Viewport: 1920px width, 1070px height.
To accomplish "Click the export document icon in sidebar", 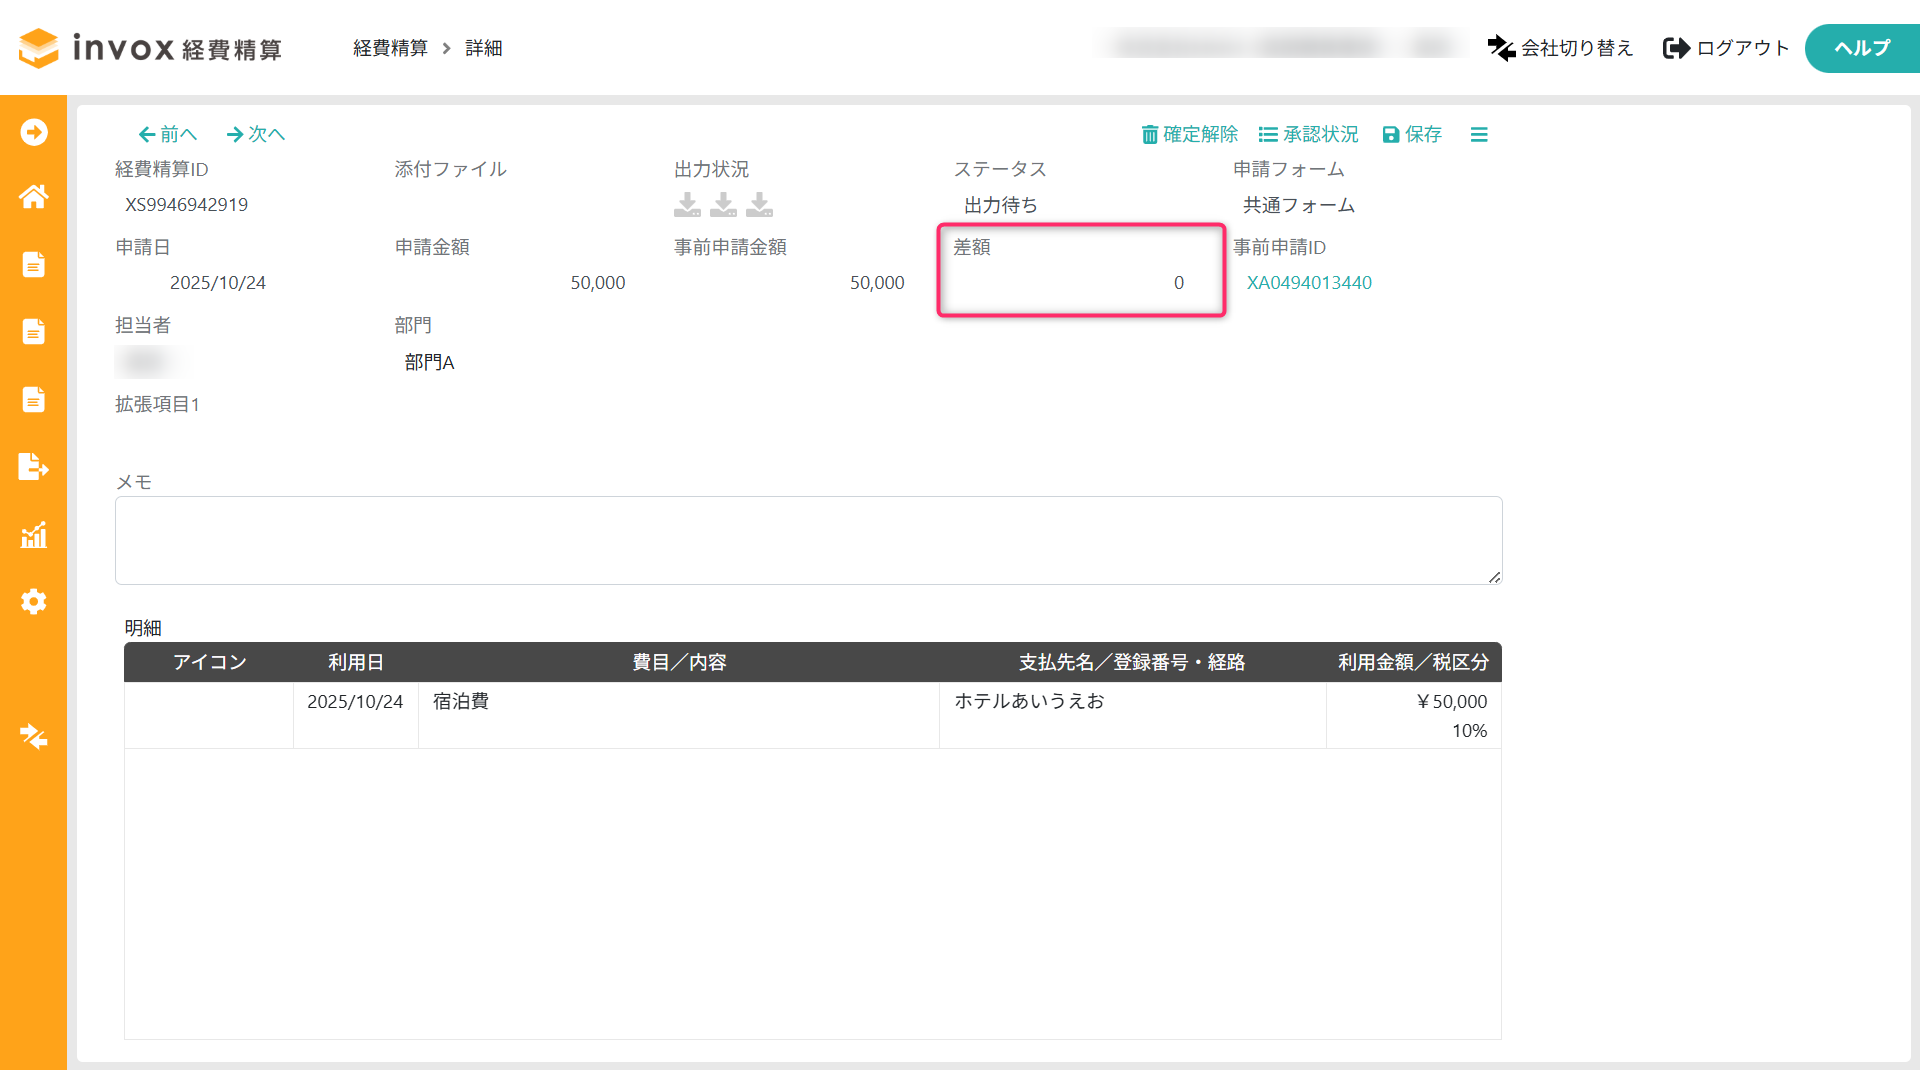I will coord(33,467).
